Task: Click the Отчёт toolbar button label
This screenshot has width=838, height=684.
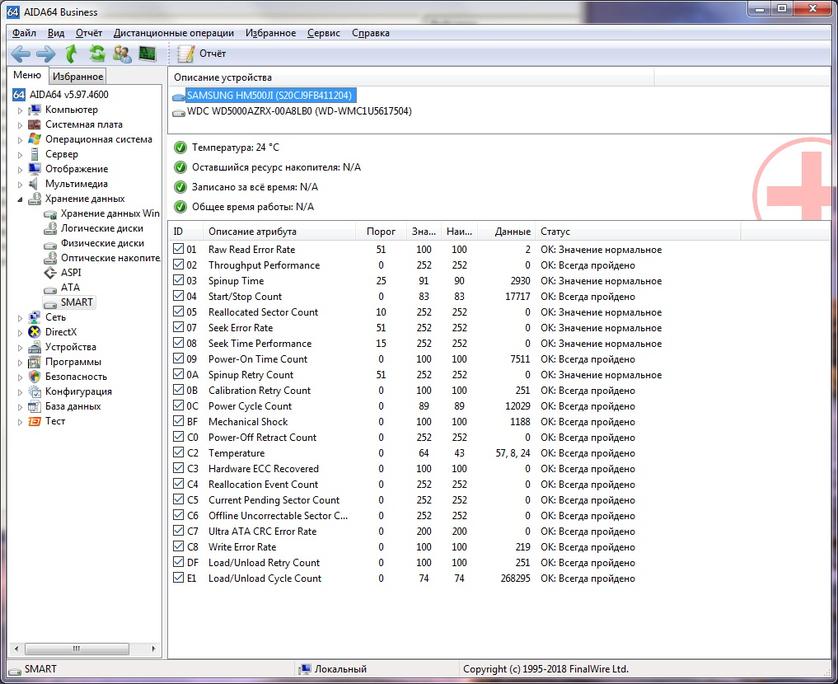Action: [x=213, y=53]
